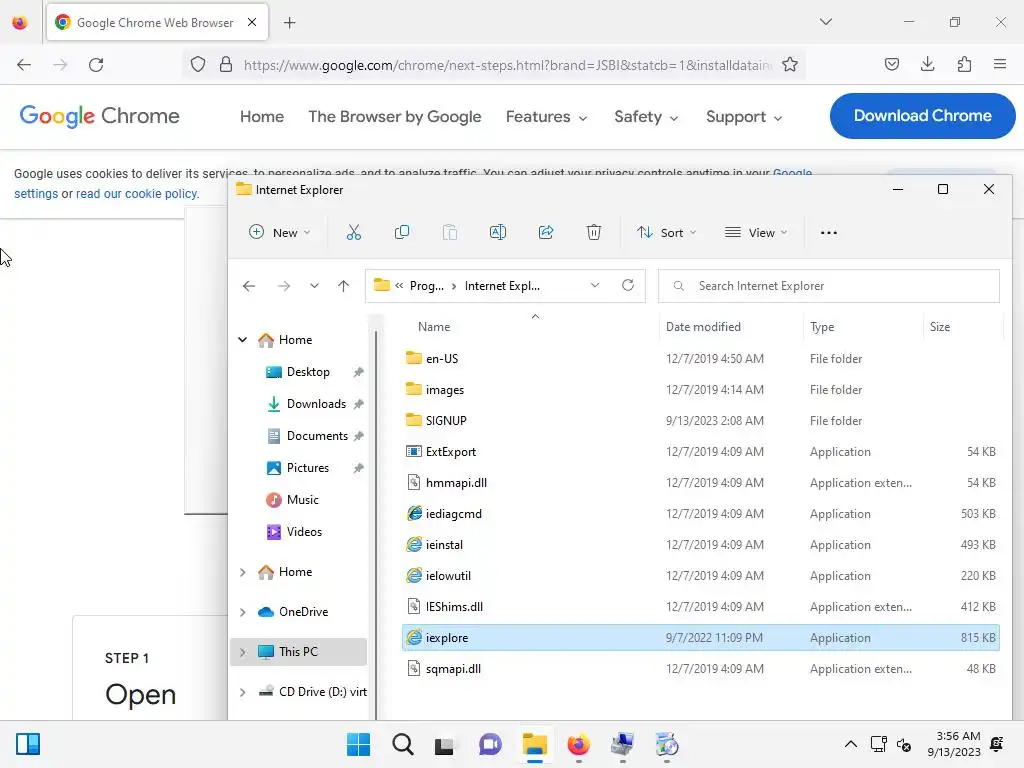1024x768 pixels.
Task: Select the ExtExport application file
Action: [700, 452]
